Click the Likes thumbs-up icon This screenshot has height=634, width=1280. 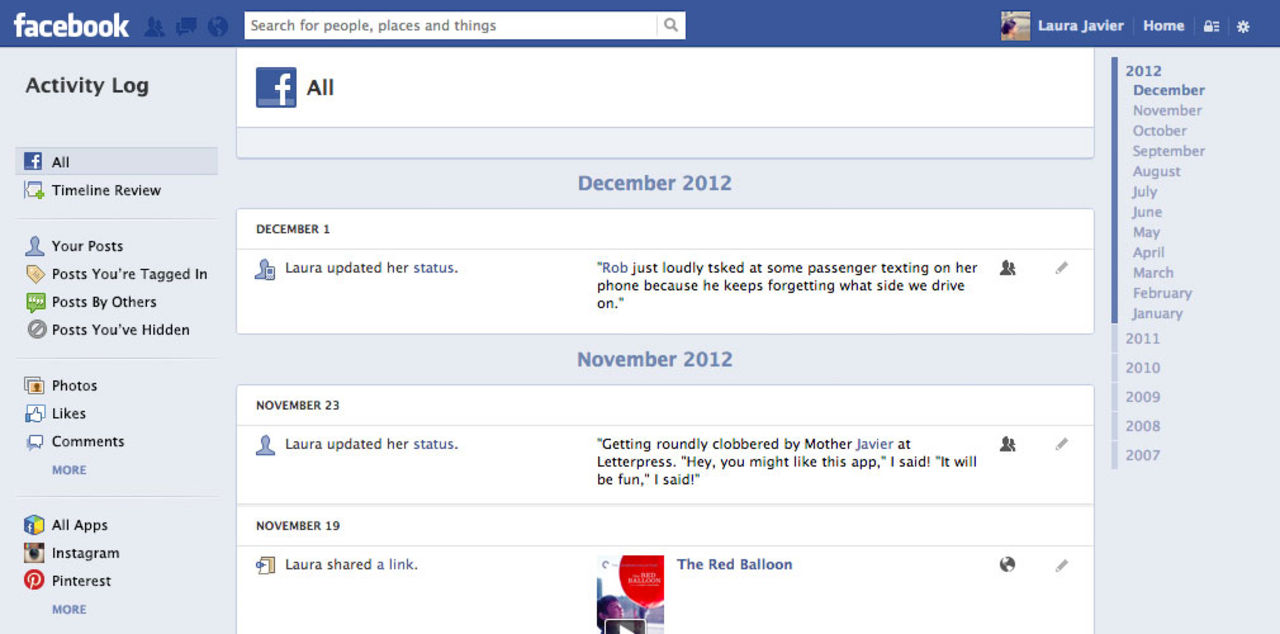pyautogui.click(x=34, y=414)
